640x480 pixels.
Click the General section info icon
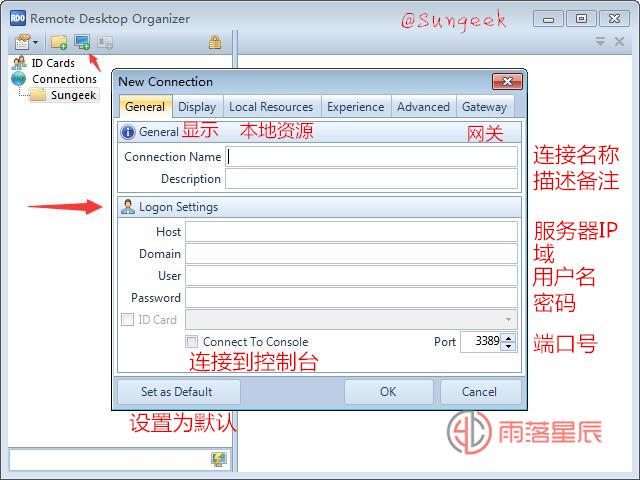pos(128,132)
